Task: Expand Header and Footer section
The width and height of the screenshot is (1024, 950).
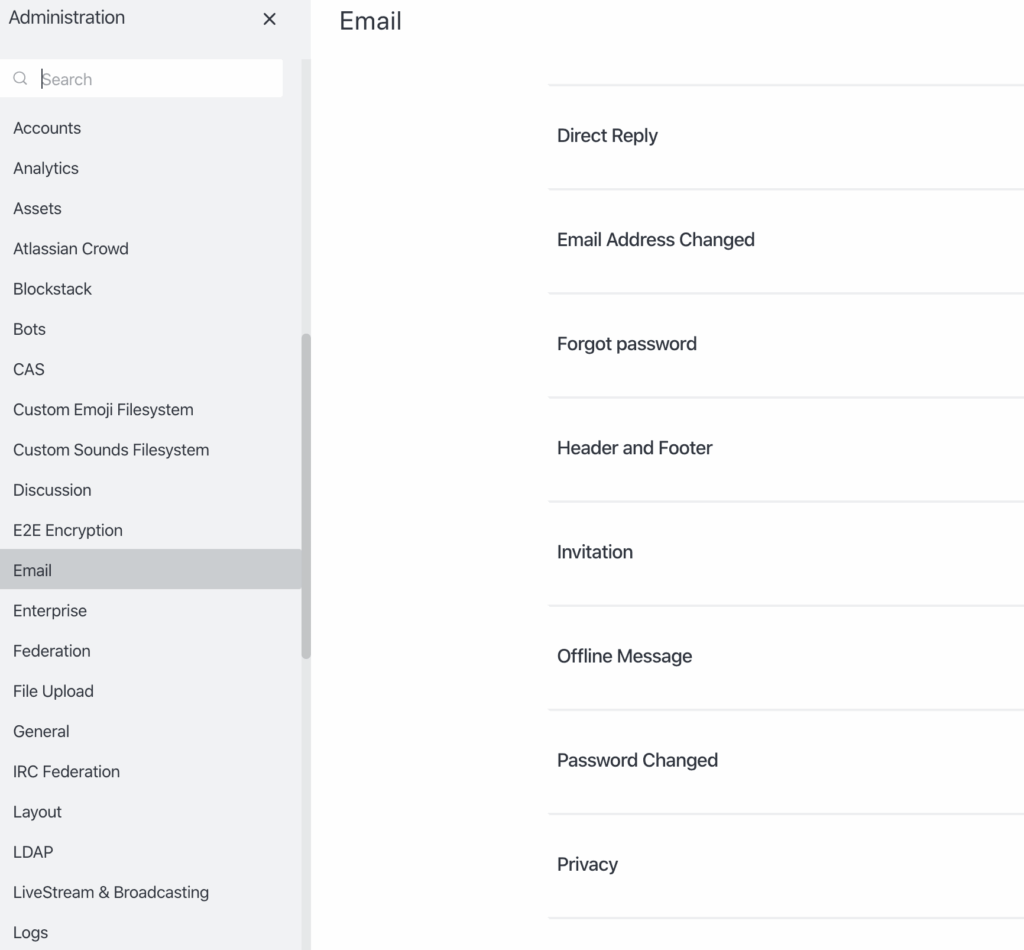Action: coord(635,448)
